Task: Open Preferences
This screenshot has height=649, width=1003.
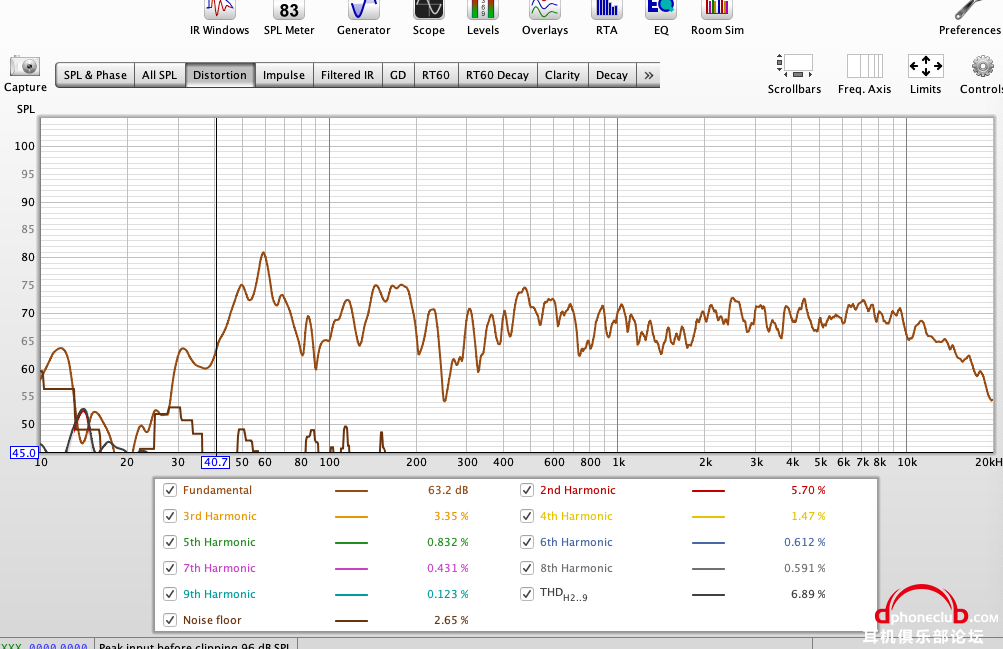Action: coord(970,18)
